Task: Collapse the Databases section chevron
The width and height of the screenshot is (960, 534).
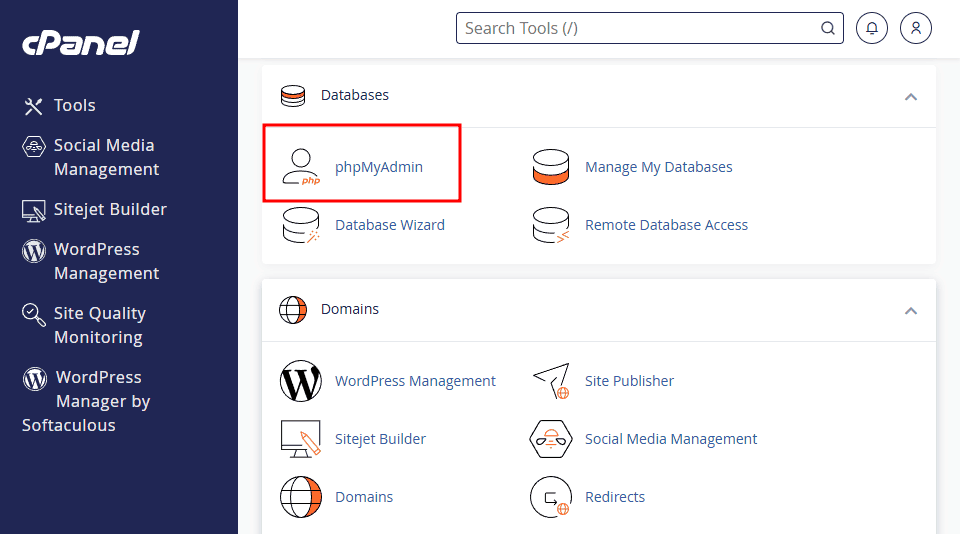Action: 911,97
